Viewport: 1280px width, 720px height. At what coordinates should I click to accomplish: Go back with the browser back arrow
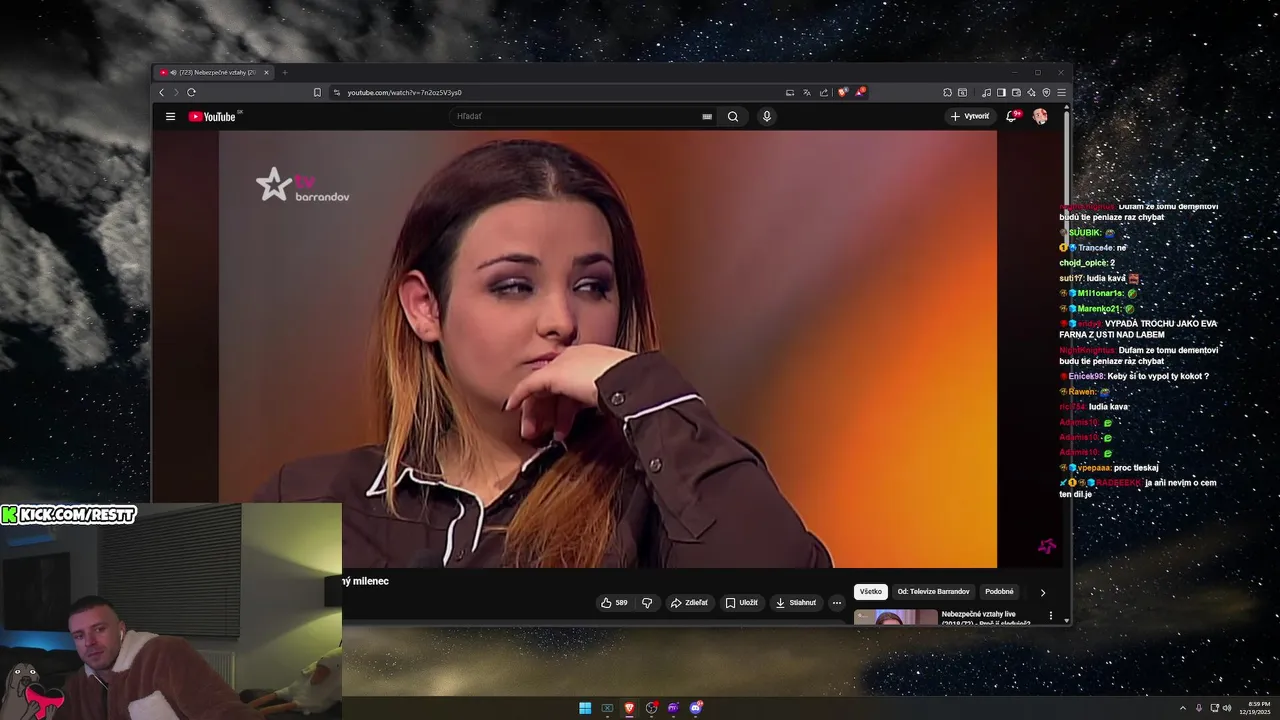point(162,92)
